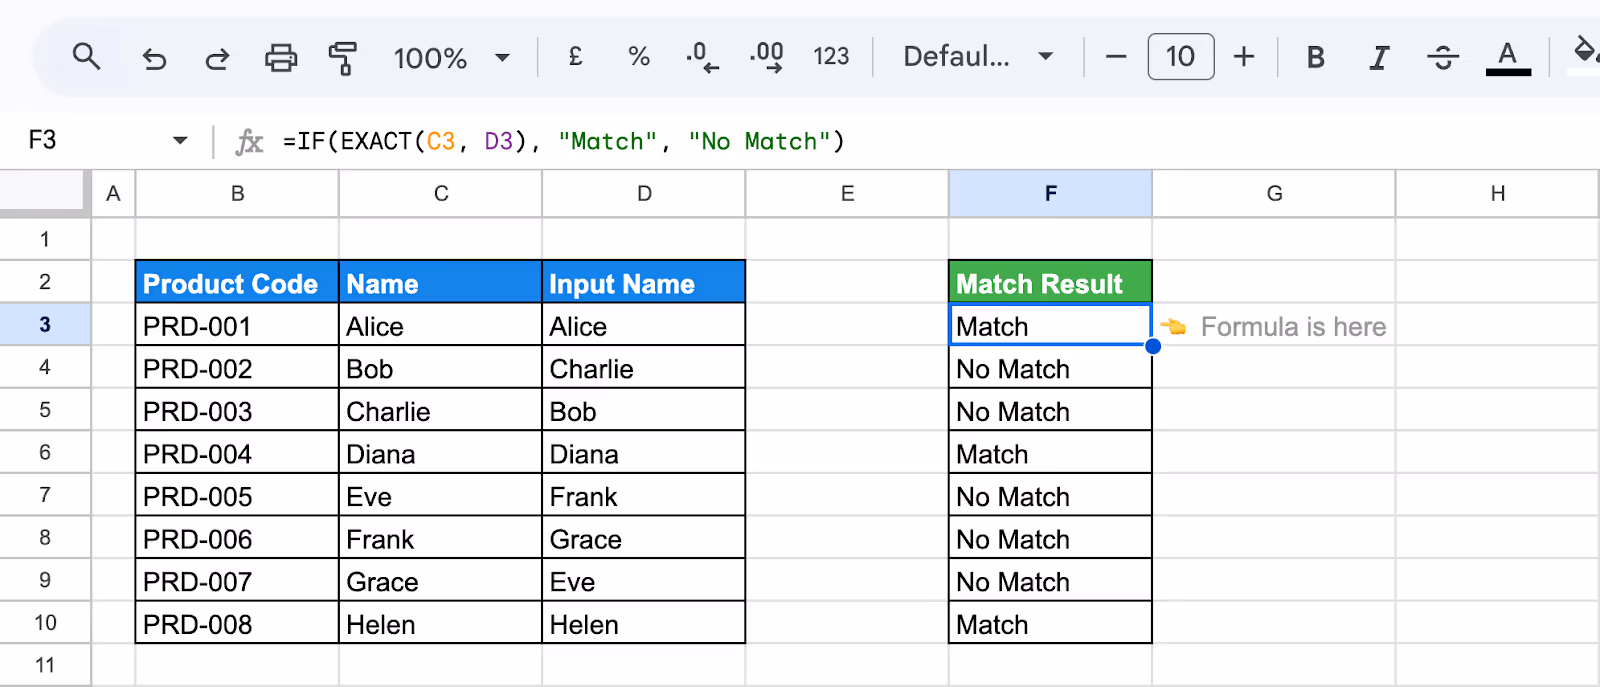The height and width of the screenshot is (687, 1600).
Task: Click the Name header cell
Action: [441, 283]
